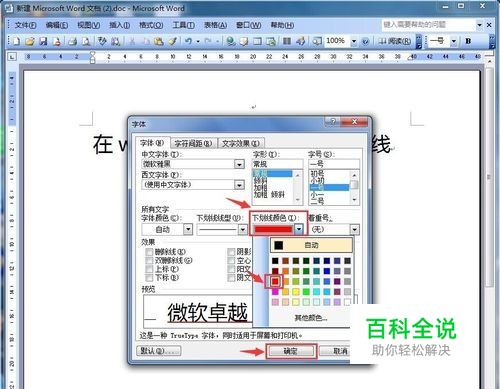Click the Columns toolbar icon
500x389 pixels.
tap(287, 41)
